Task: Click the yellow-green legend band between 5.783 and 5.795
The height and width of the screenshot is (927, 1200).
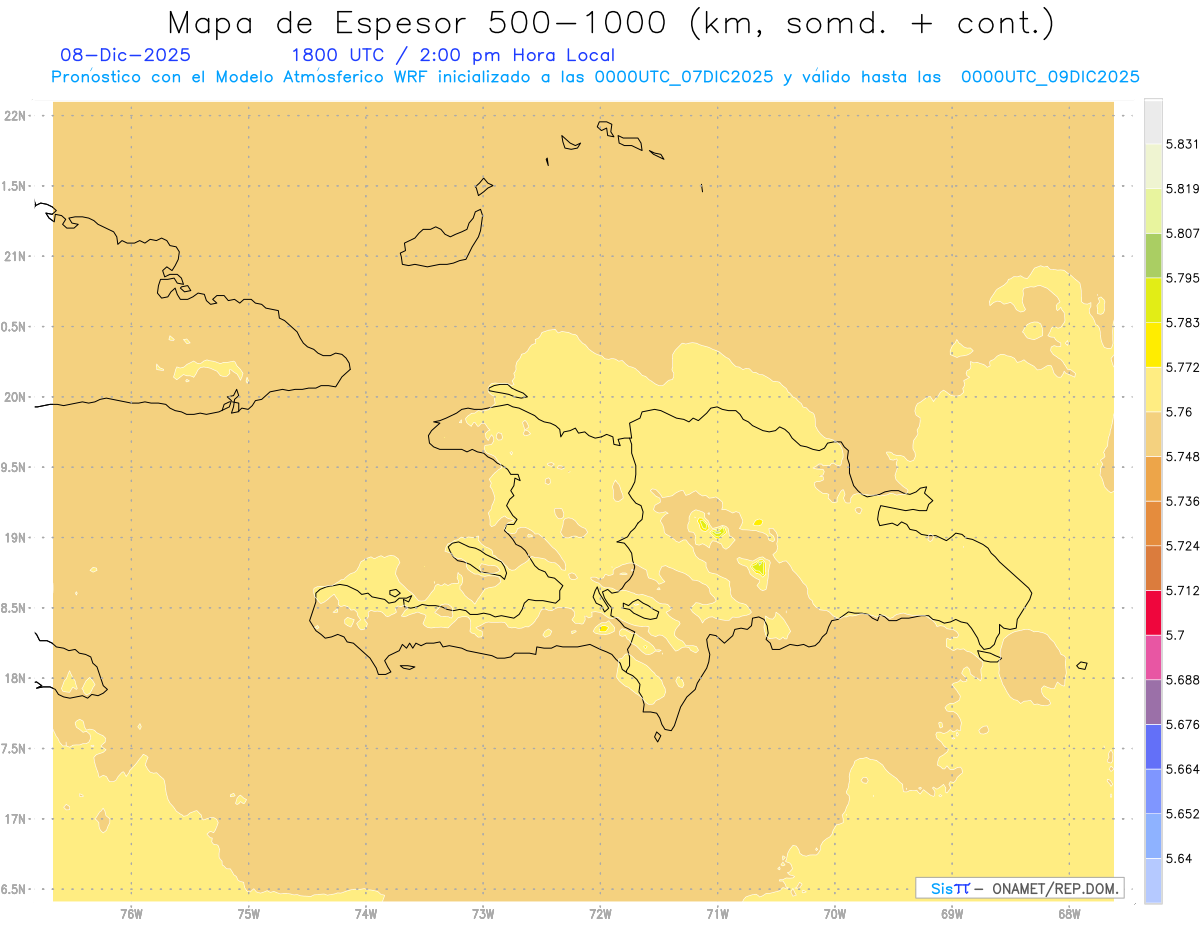Action: tap(1153, 300)
